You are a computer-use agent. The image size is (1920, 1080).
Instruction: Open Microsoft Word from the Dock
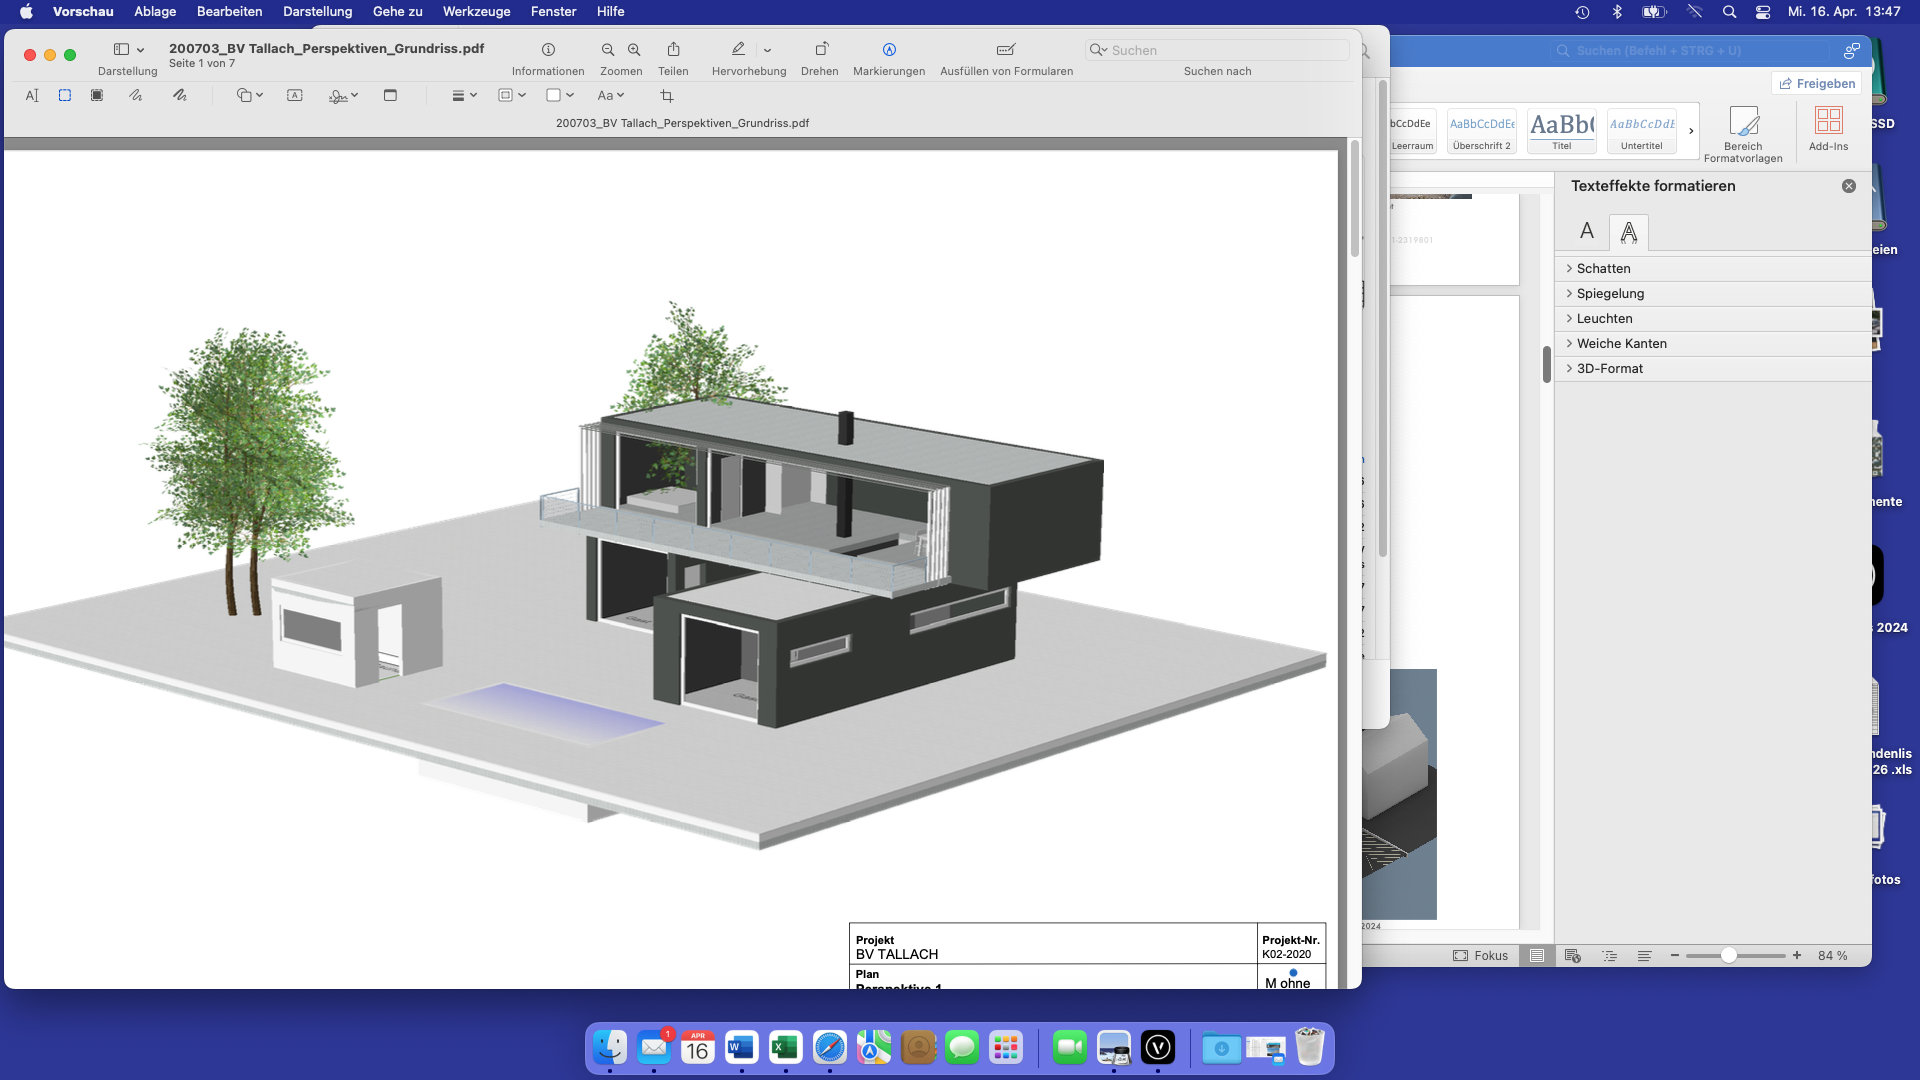pyautogui.click(x=741, y=1048)
